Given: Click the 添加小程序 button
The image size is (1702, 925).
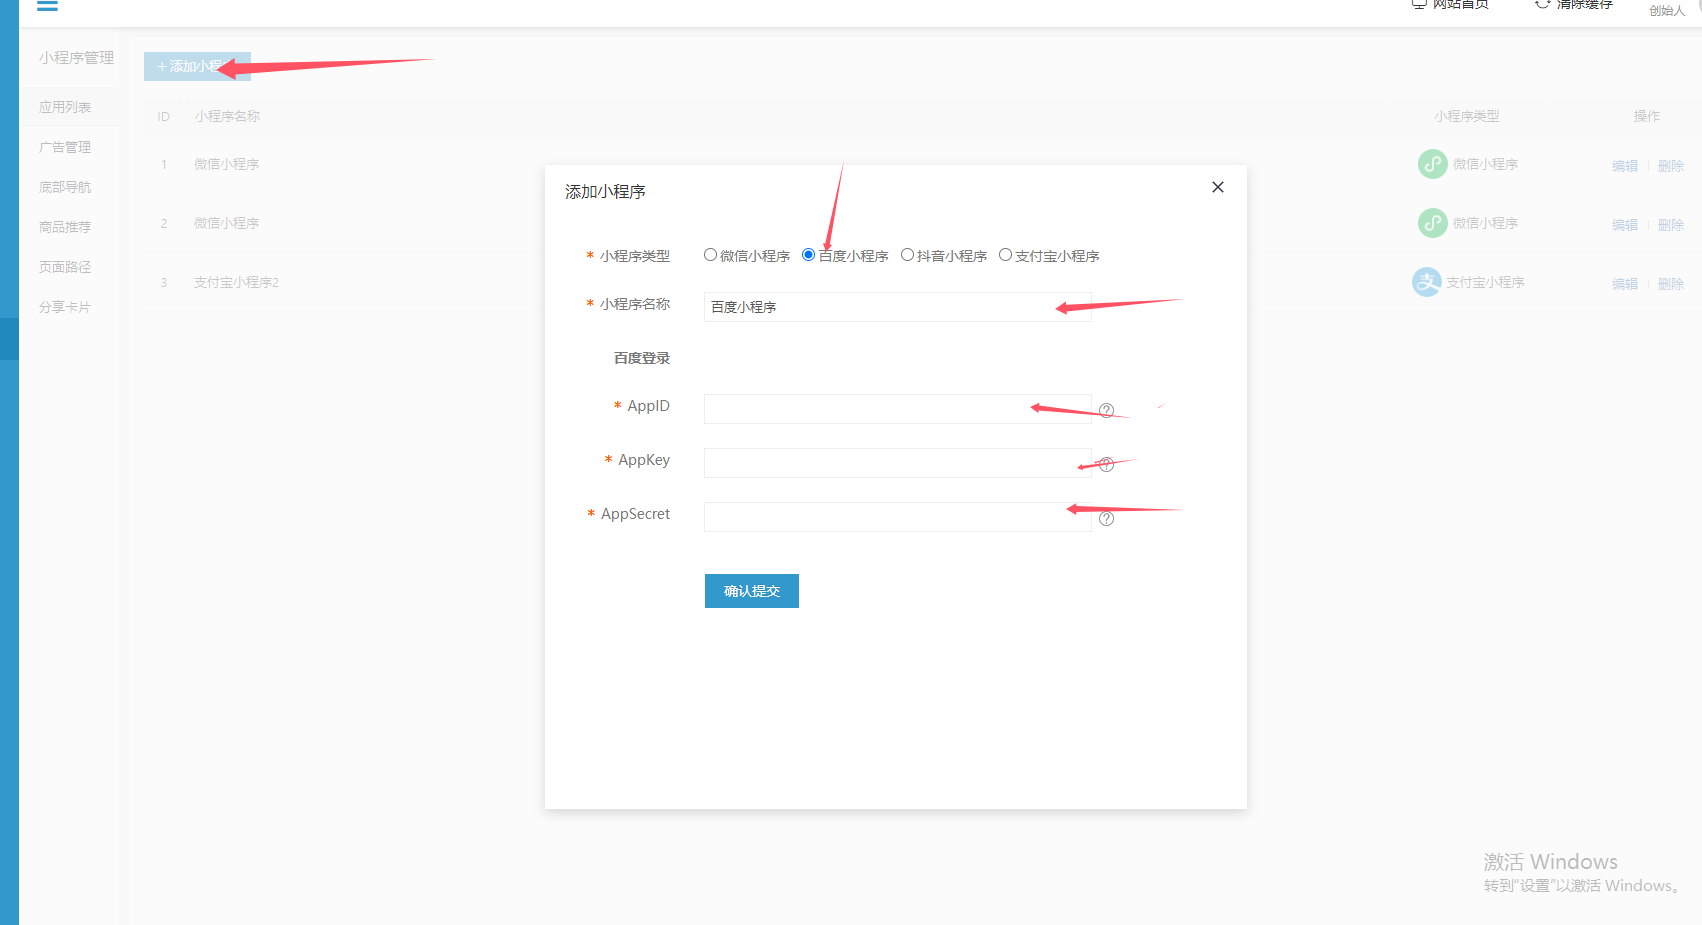Looking at the screenshot, I should click(x=197, y=66).
